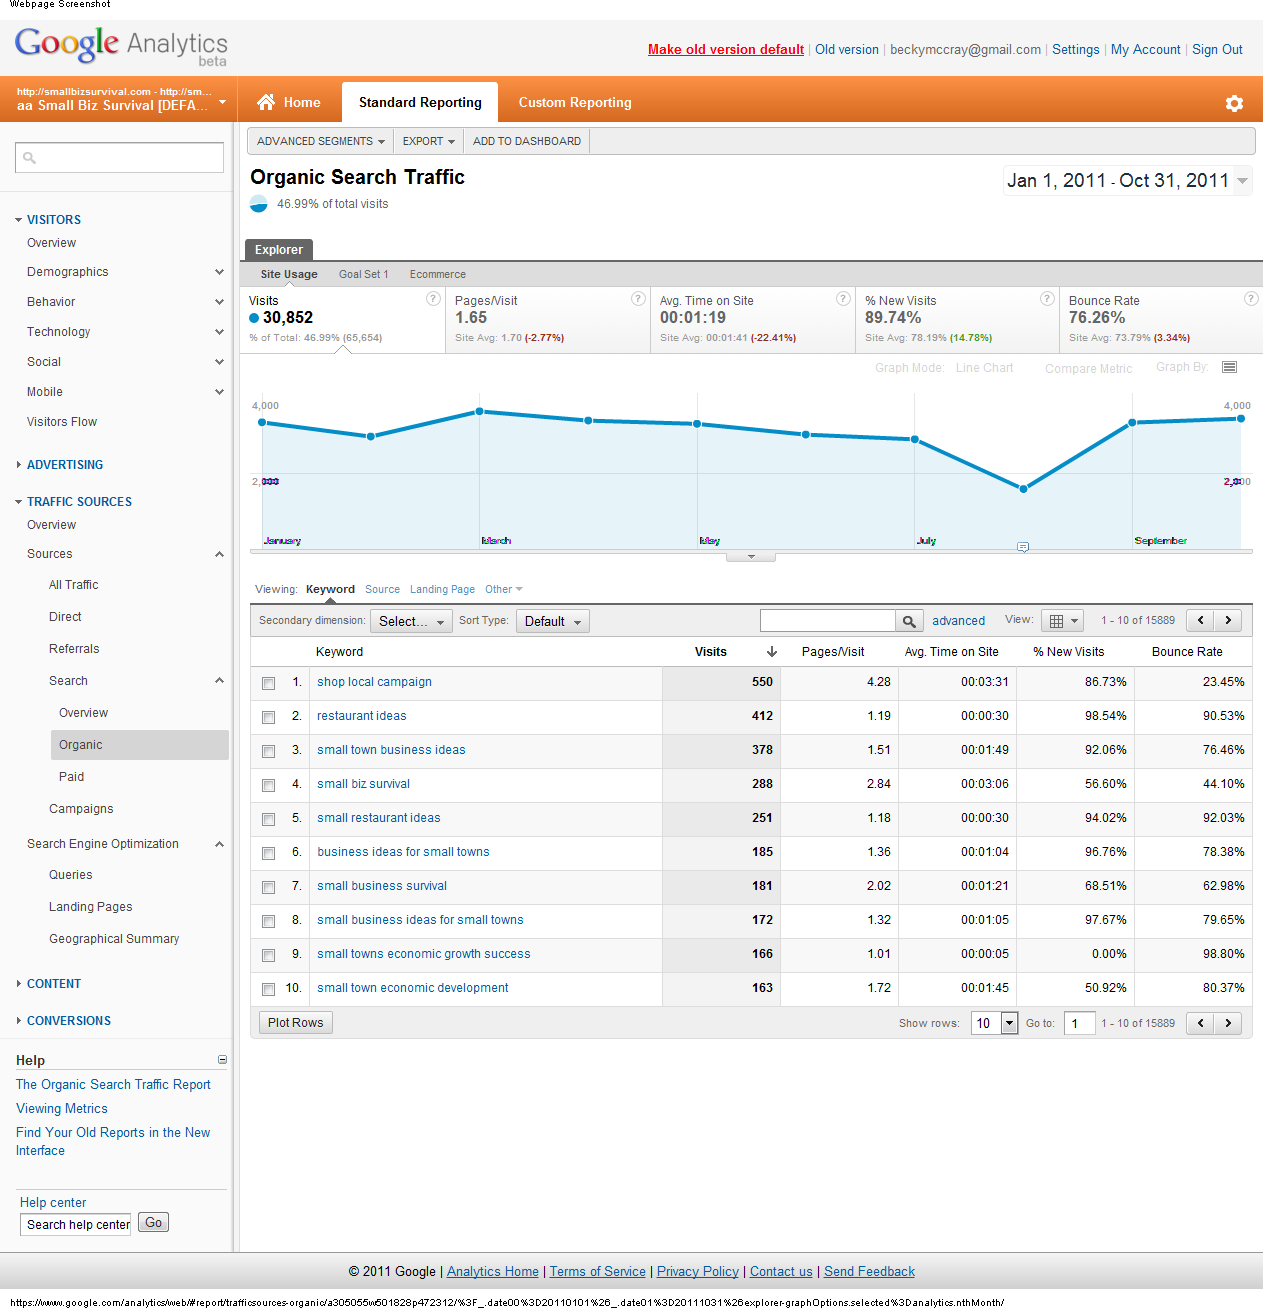Open the advanced filter link
1263x1309 pixels.
[x=958, y=621]
